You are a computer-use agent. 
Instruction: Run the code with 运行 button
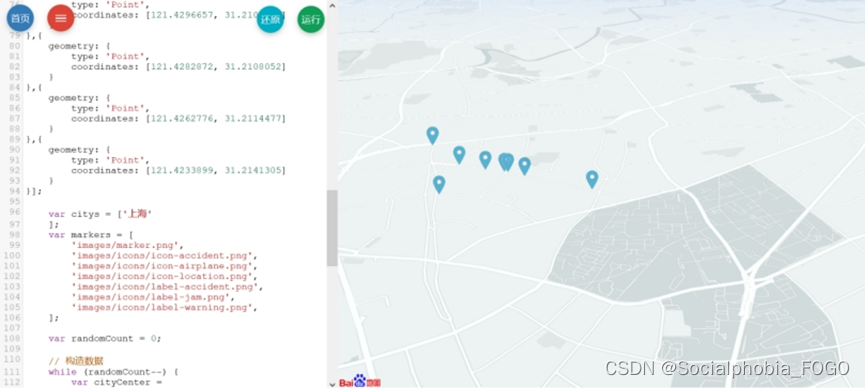click(x=311, y=19)
